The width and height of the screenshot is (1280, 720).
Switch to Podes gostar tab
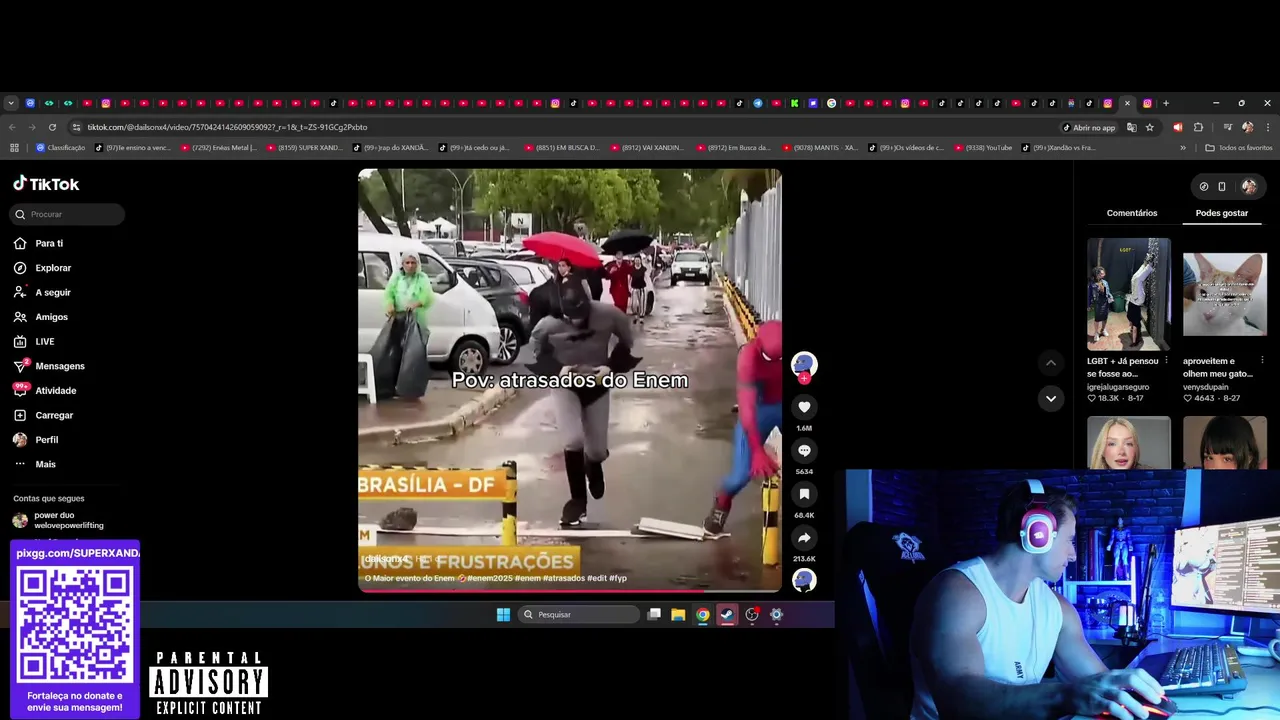tap(1222, 213)
